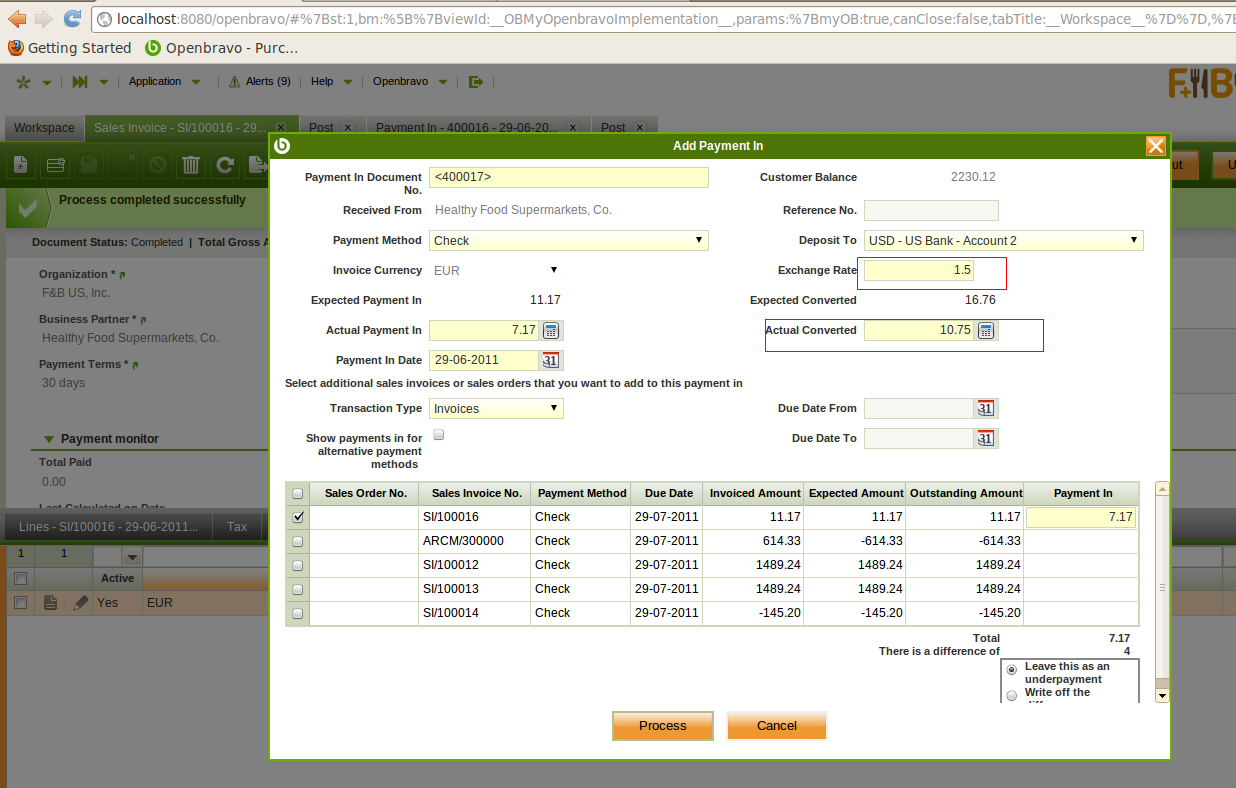Refresh the Sales Invoice with toolbar reload icon
Image resolution: width=1236 pixels, height=788 pixels.
(x=225, y=165)
